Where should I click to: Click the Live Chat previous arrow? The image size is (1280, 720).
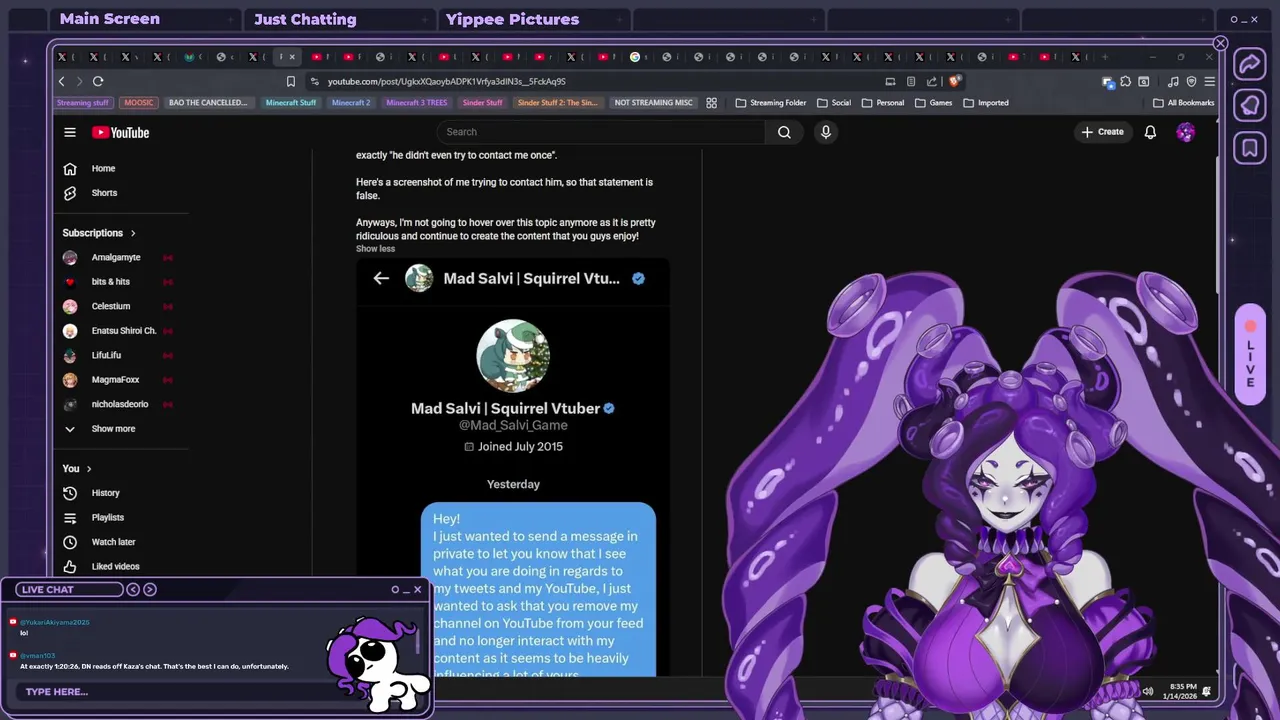(x=132, y=590)
